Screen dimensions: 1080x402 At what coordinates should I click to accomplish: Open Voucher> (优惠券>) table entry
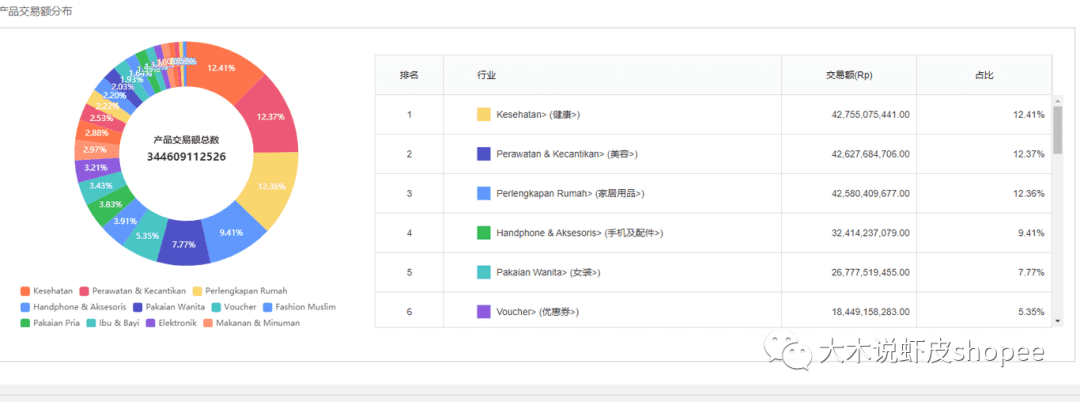[538, 312]
